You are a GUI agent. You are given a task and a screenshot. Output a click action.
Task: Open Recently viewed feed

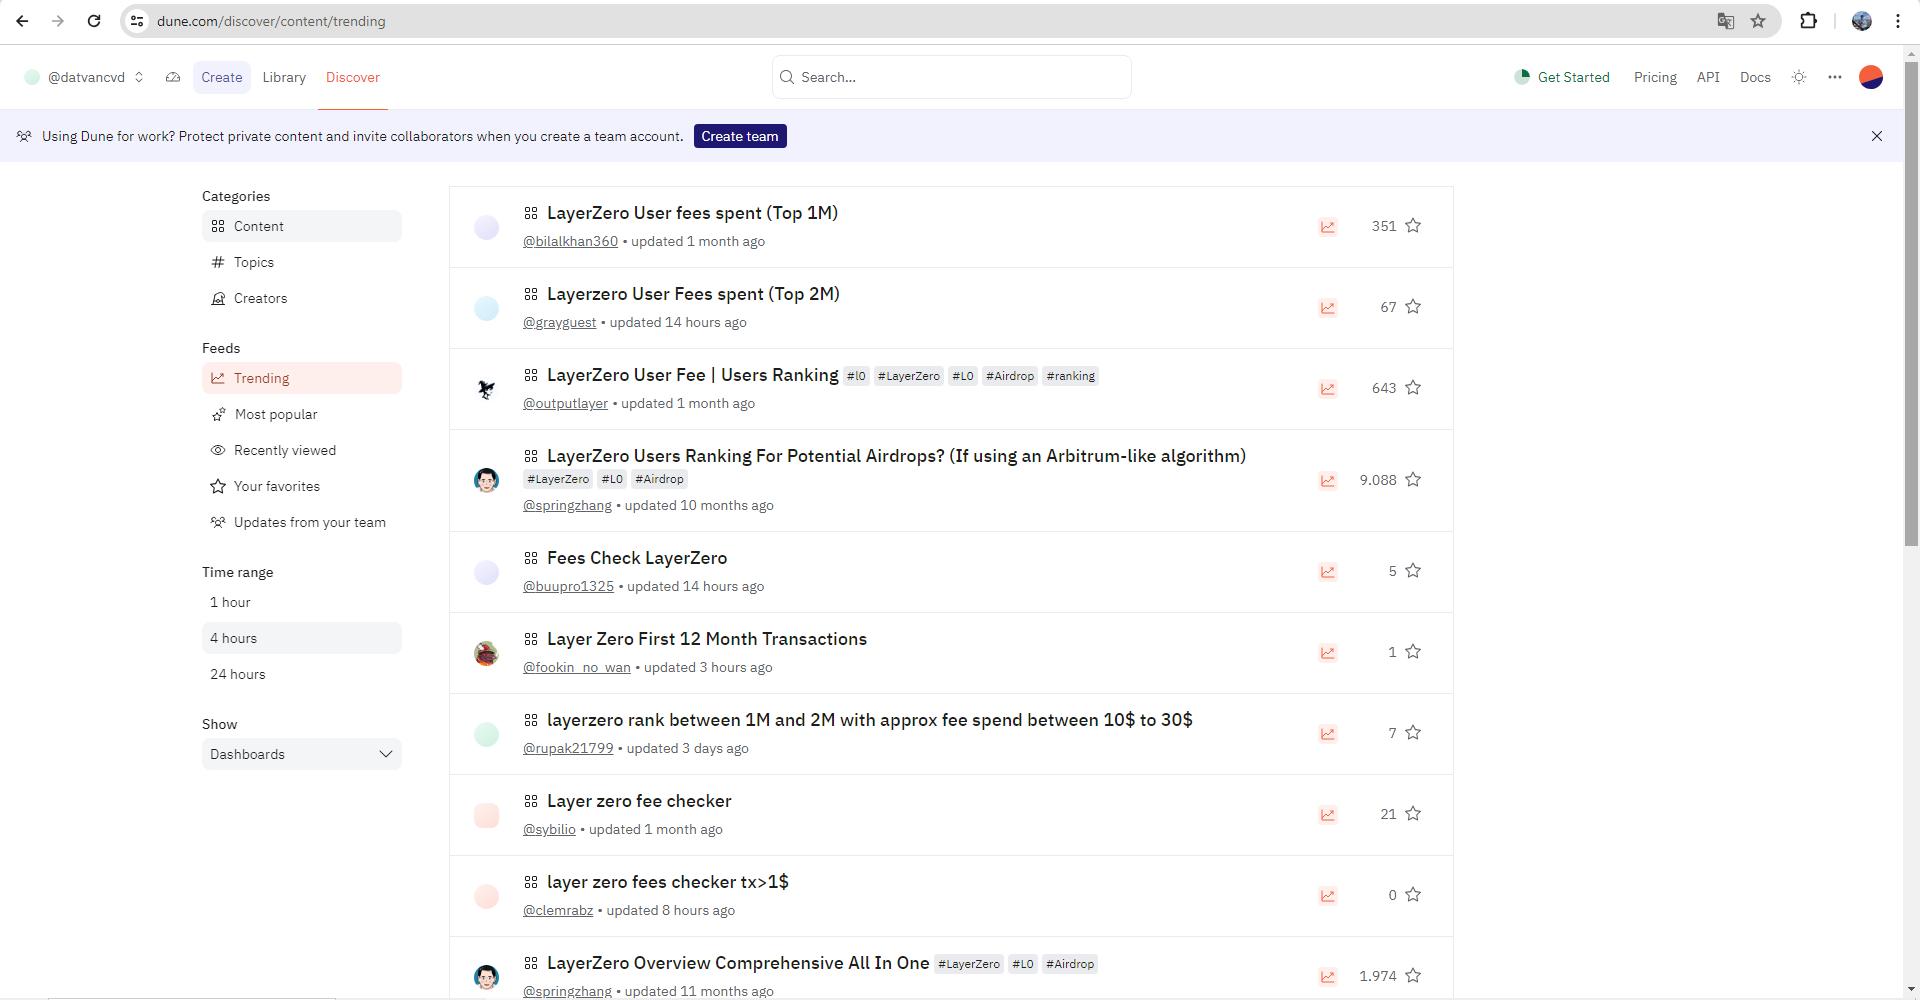point(301,450)
